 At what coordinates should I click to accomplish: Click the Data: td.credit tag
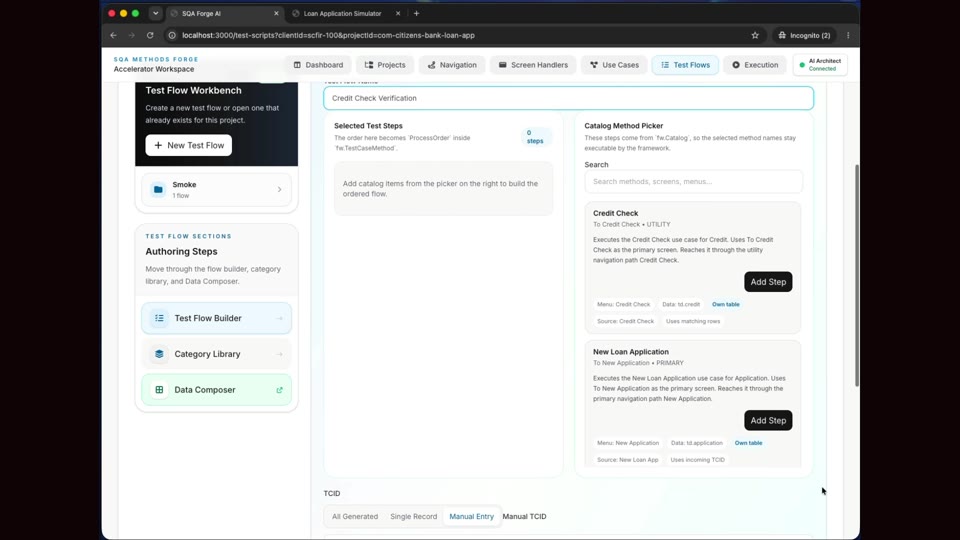click(681, 304)
